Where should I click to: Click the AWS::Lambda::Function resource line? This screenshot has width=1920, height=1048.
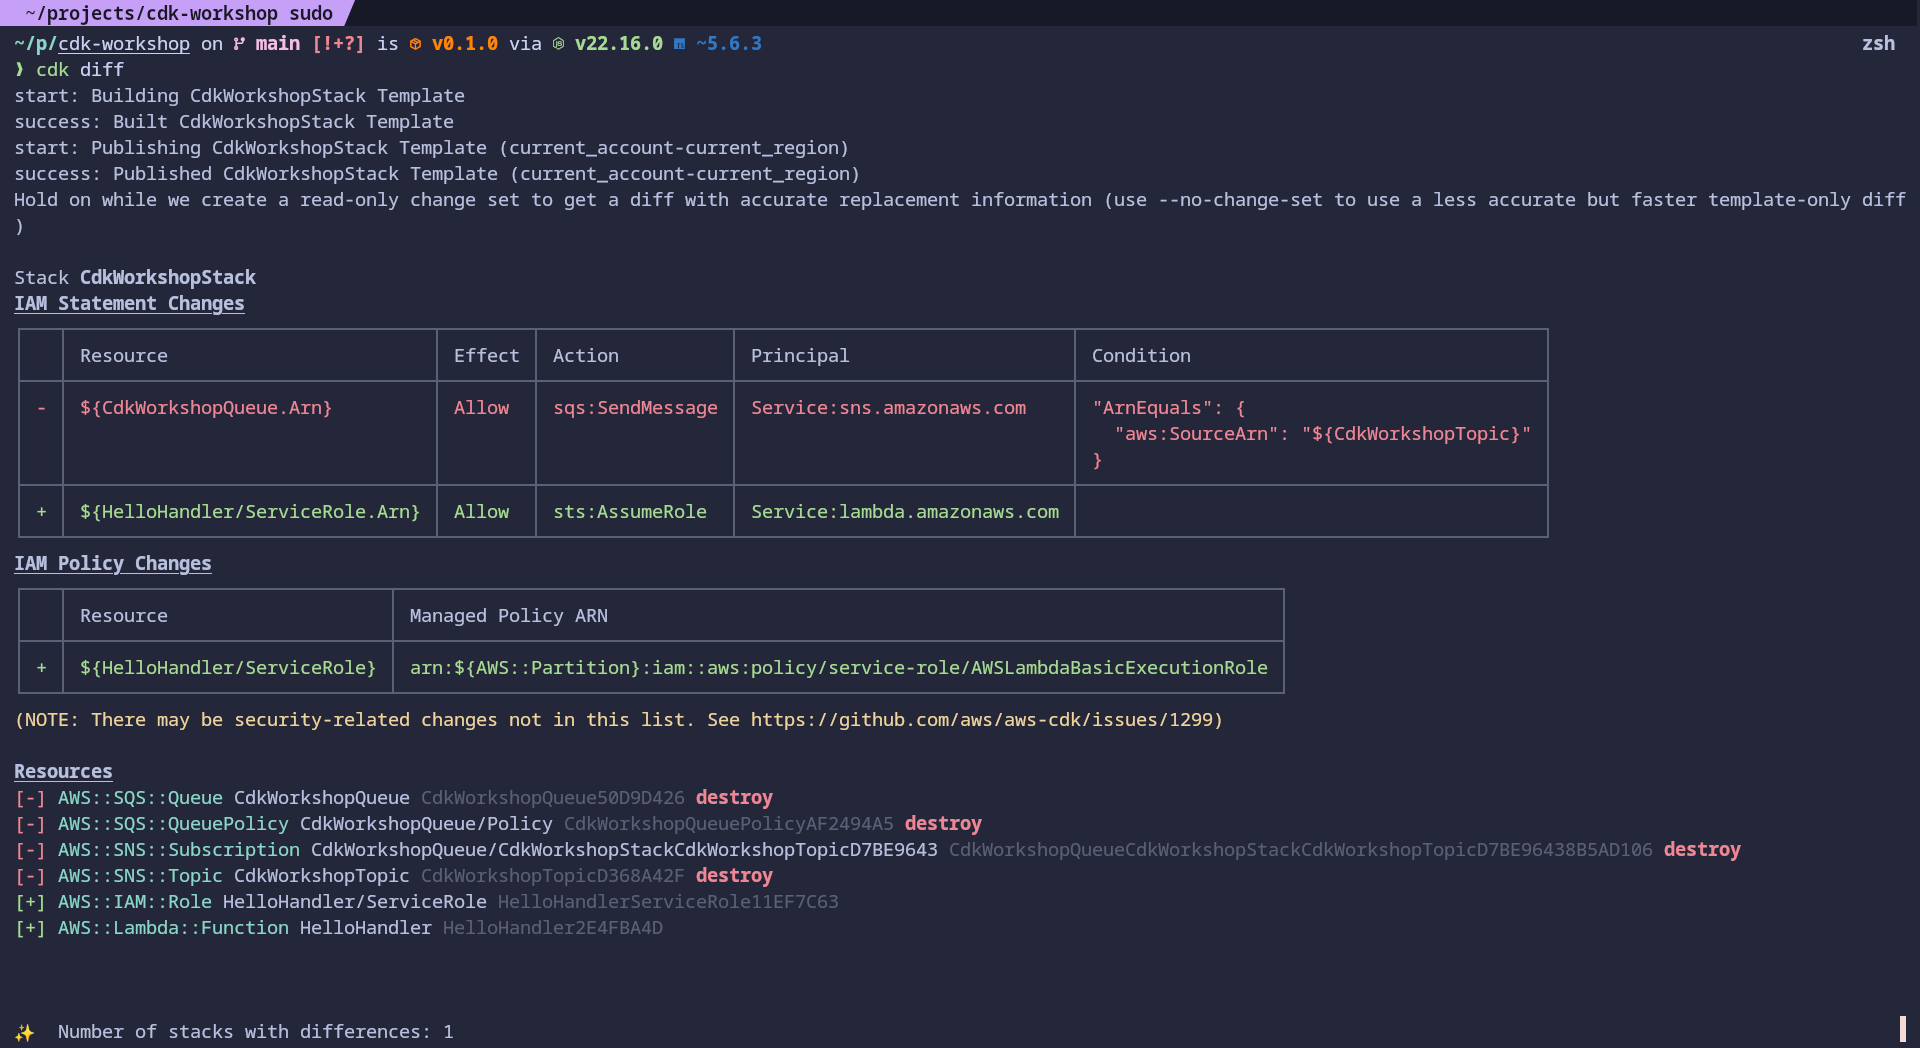point(338,928)
